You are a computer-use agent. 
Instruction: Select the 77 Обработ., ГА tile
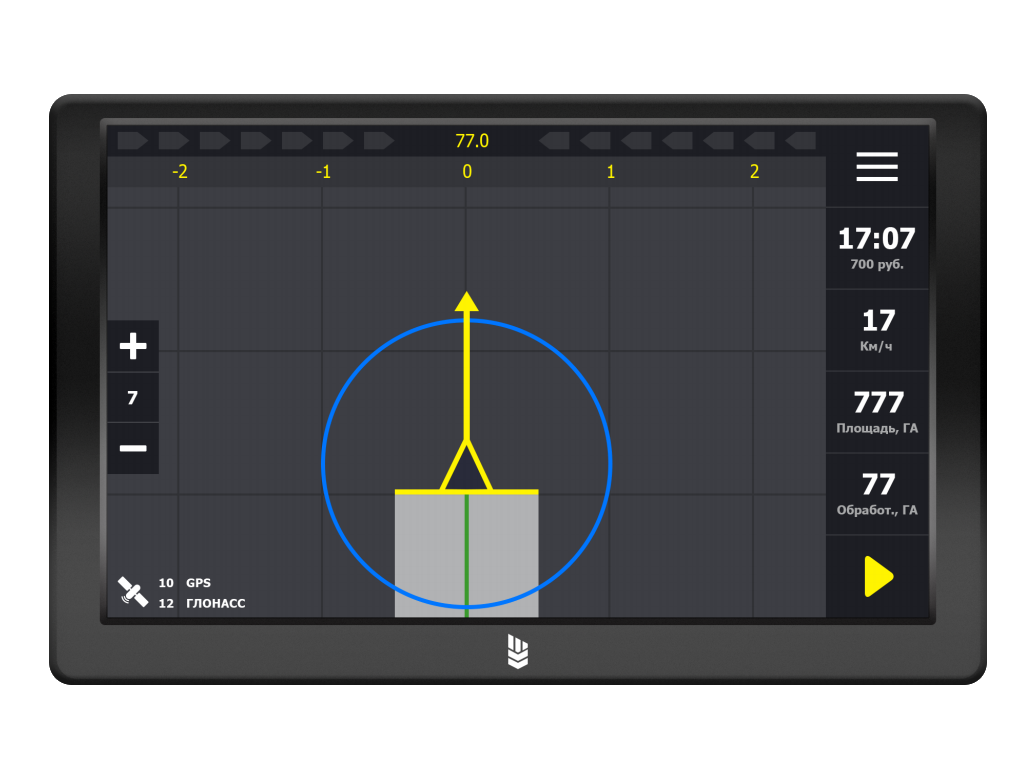877,494
